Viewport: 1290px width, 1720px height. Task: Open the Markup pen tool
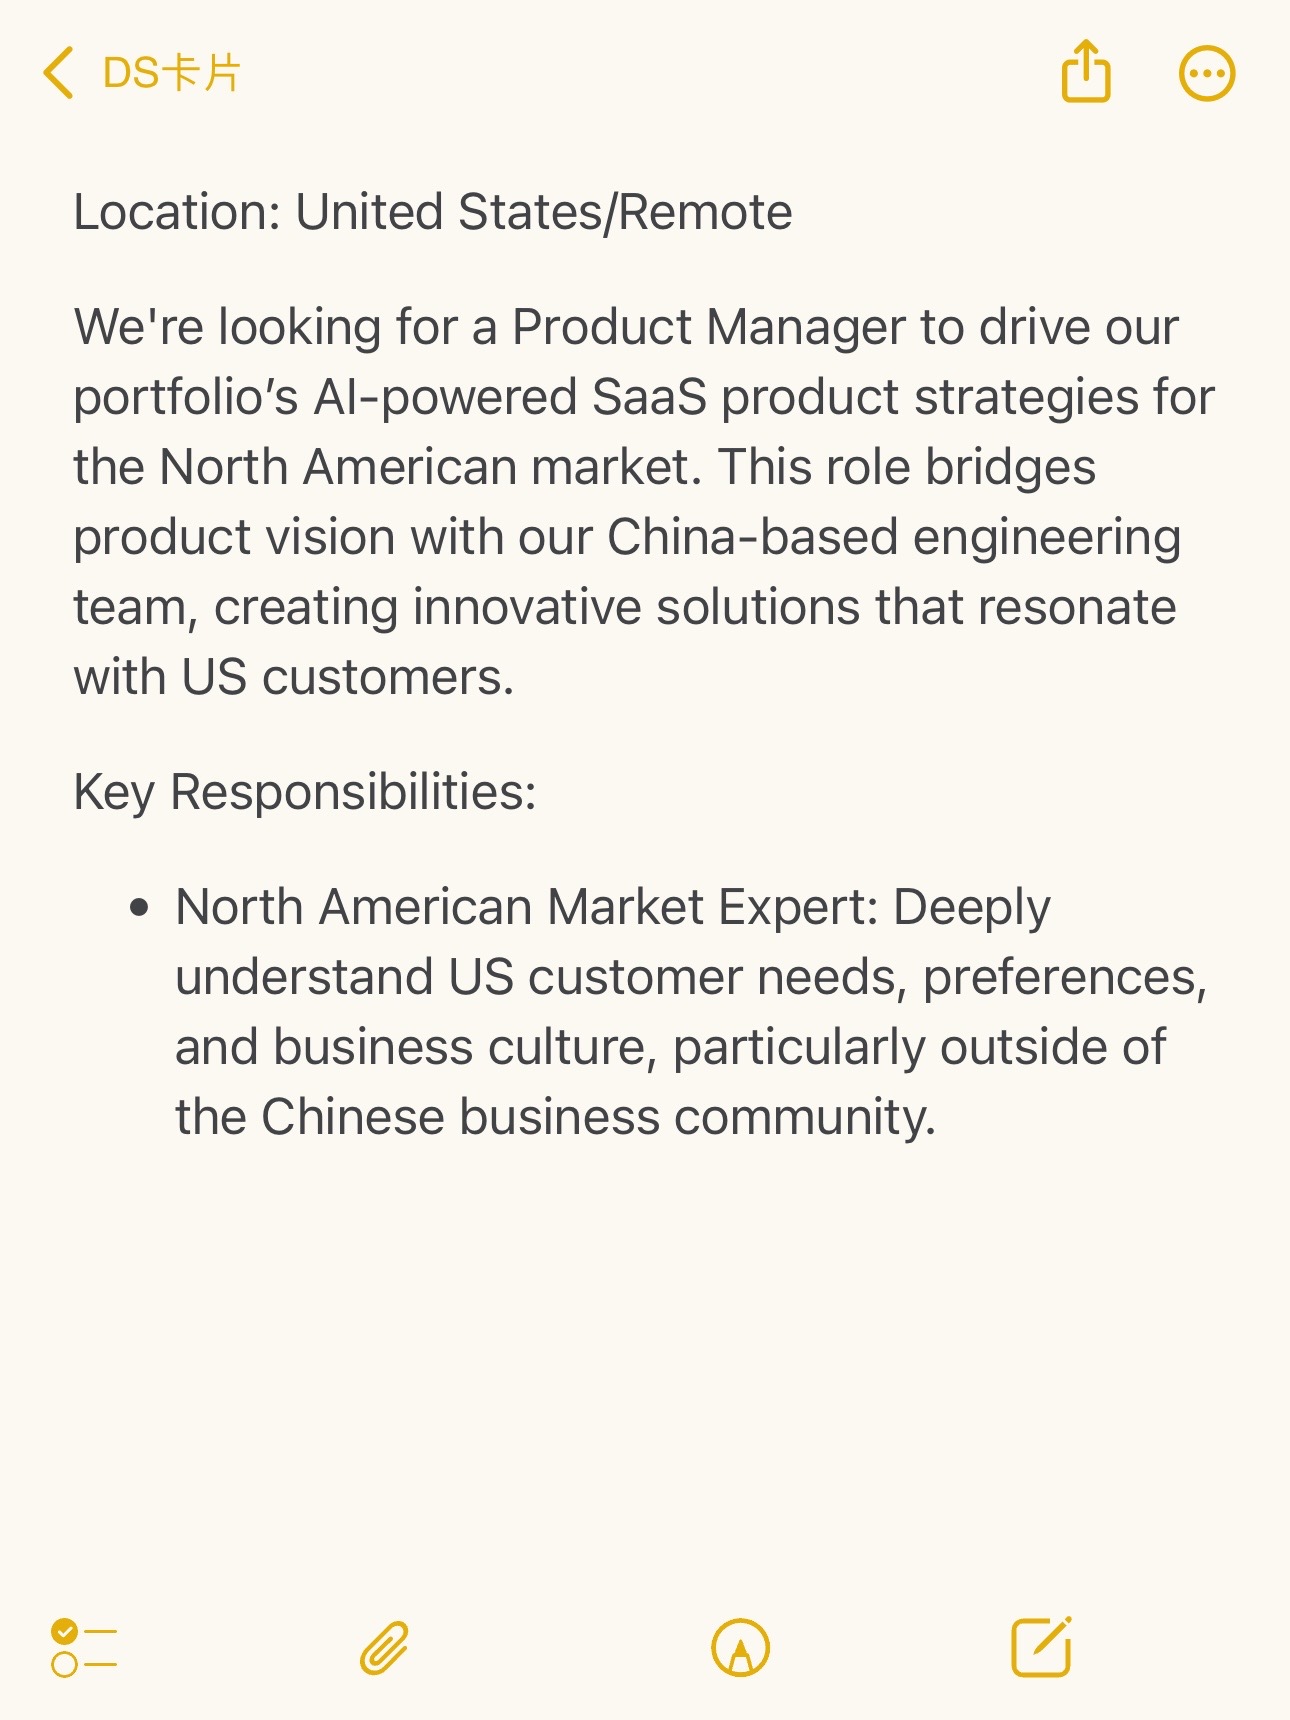click(740, 1647)
